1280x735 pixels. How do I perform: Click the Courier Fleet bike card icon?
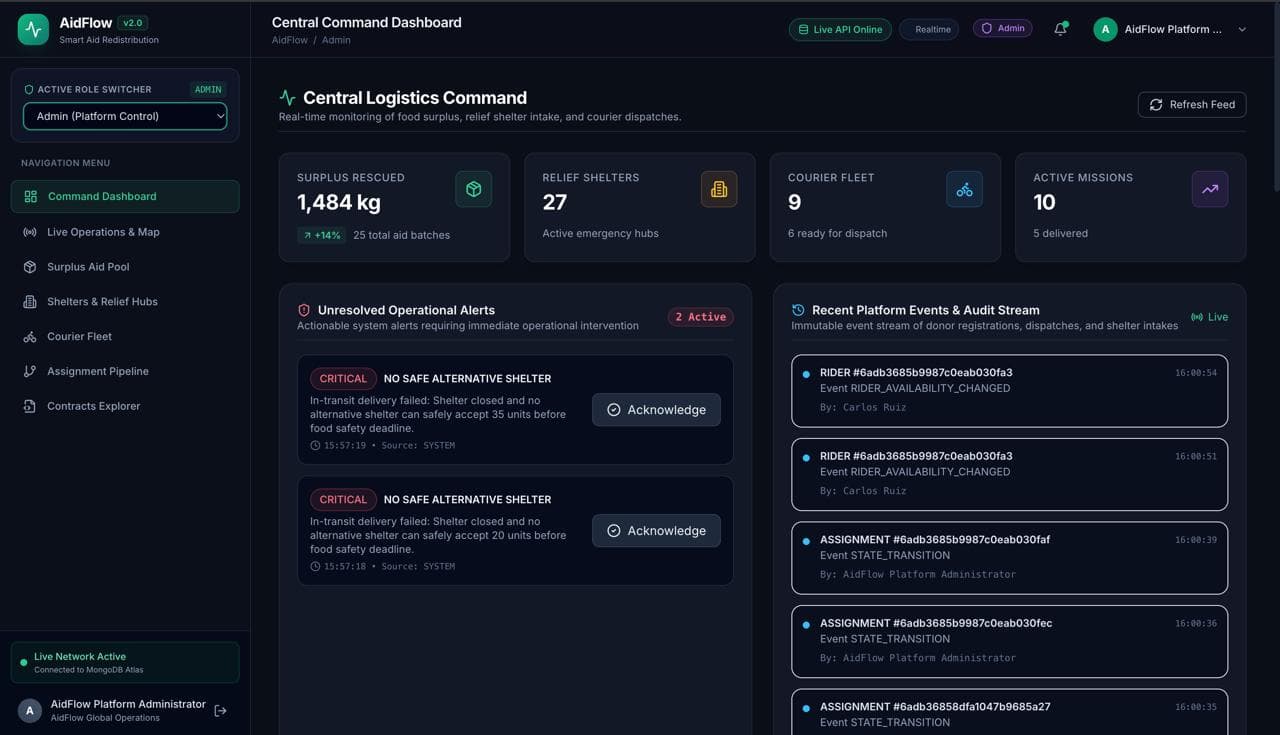pyautogui.click(x=964, y=189)
